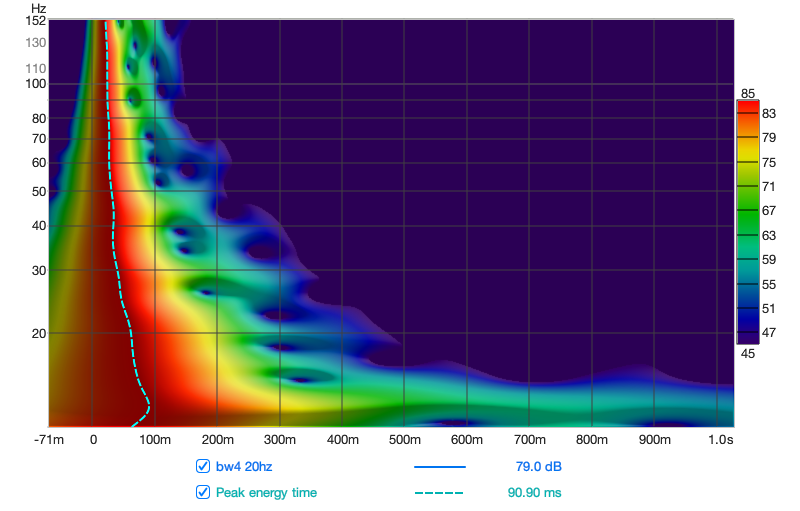The image size is (800, 511).
Task: Click the 45 lower limit of colour scale
Action: [748, 353]
